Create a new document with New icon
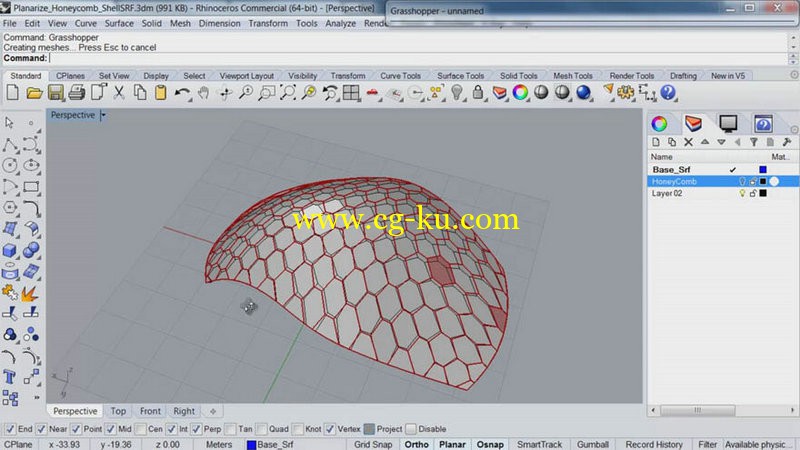This screenshot has width=800, height=450. pyautogui.click(x=13, y=93)
